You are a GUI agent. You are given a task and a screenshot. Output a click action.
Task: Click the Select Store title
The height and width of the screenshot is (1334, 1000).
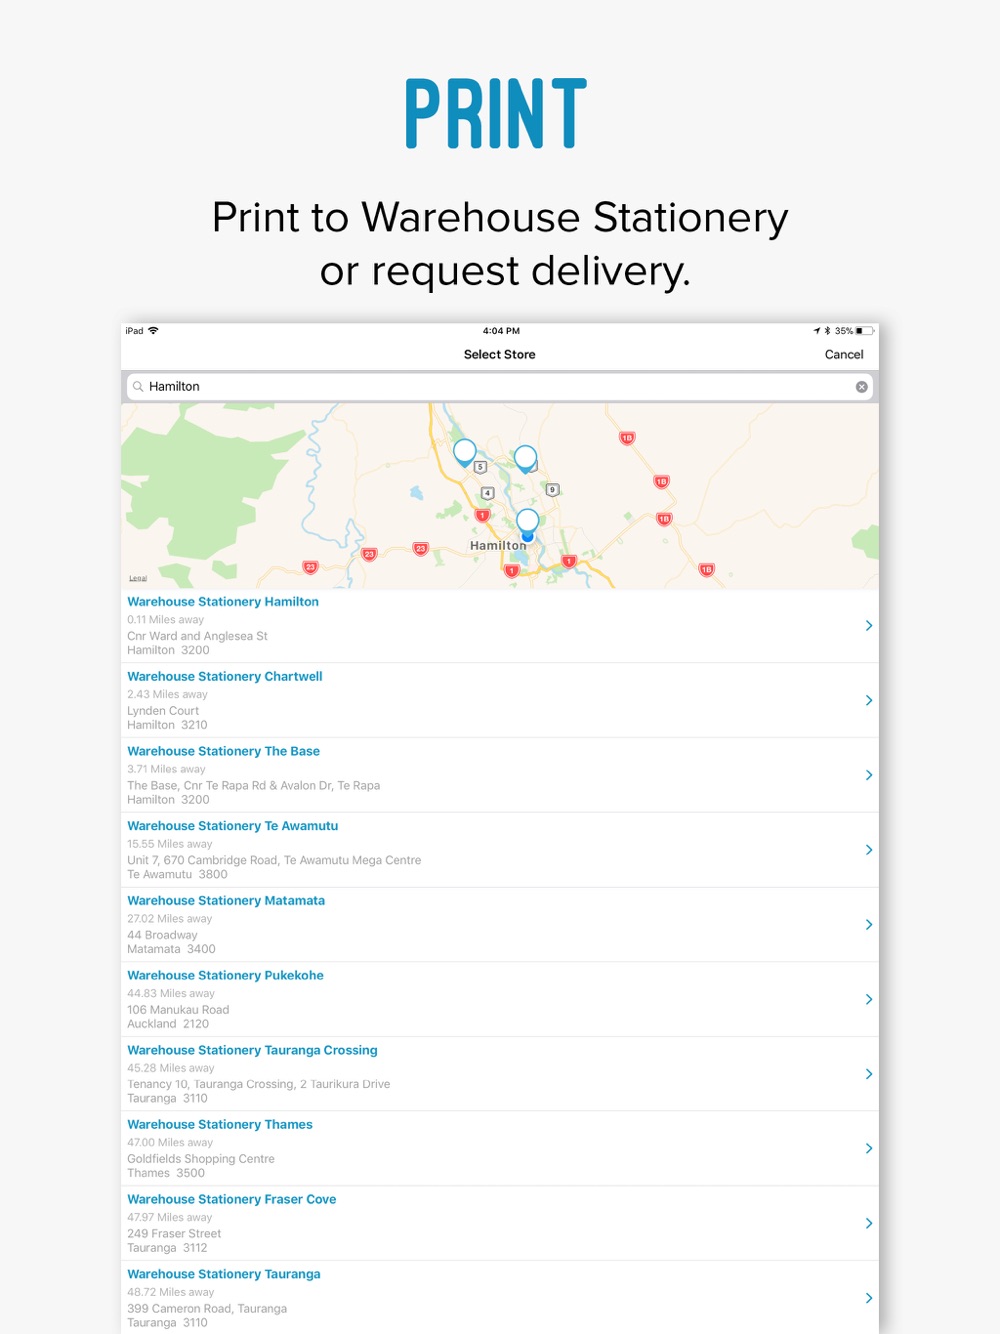coord(500,355)
